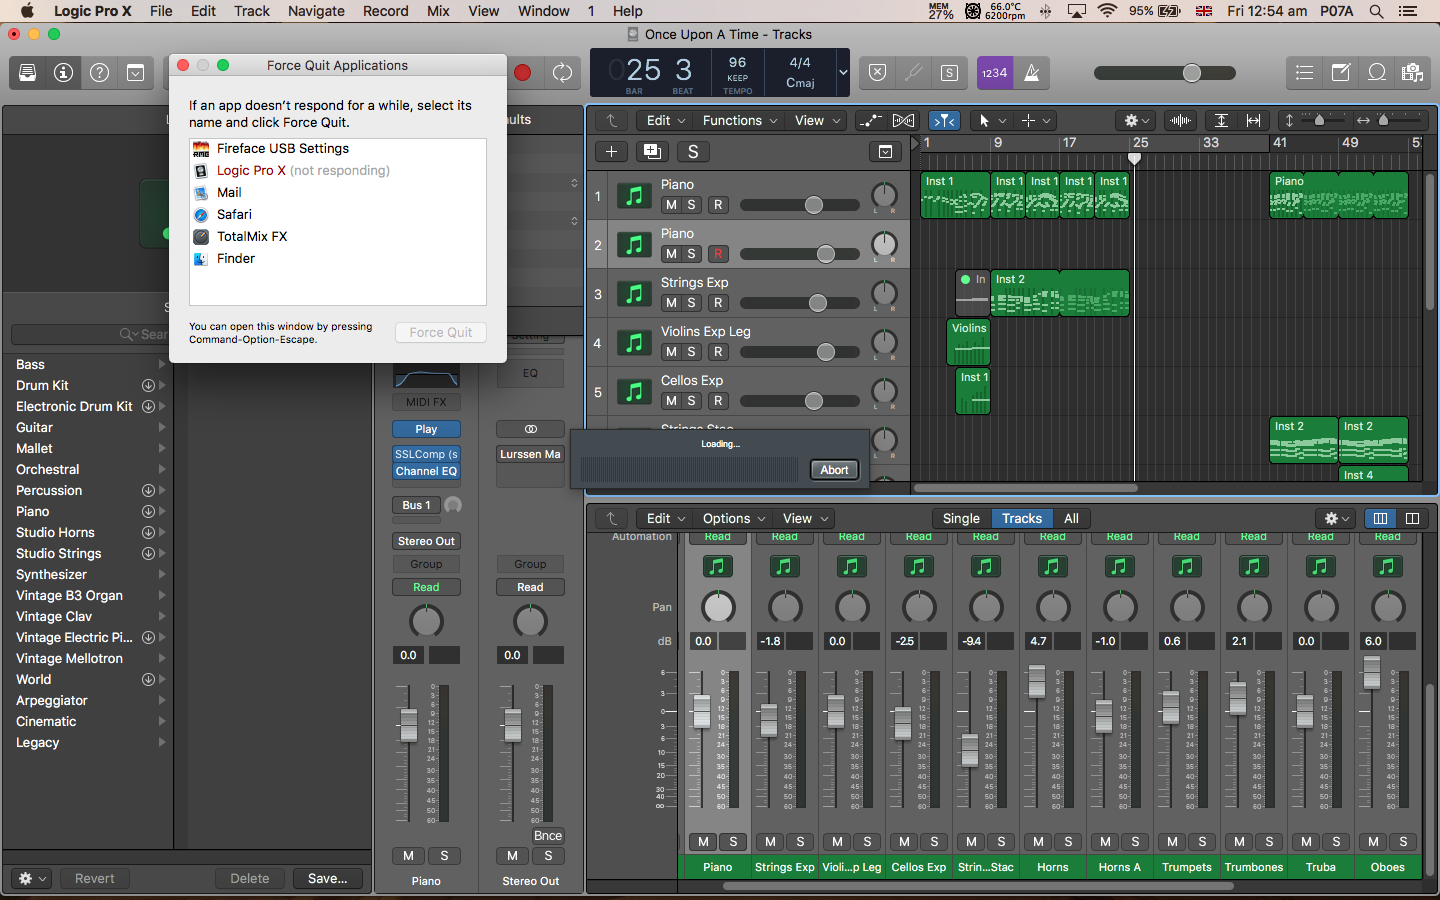Open the Note Pads icon
Image resolution: width=1440 pixels, height=900 pixels.
(1341, 73)
